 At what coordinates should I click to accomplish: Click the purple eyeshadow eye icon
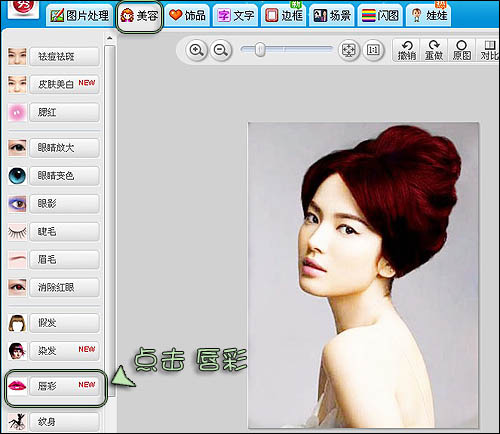[x=17, y=203]
